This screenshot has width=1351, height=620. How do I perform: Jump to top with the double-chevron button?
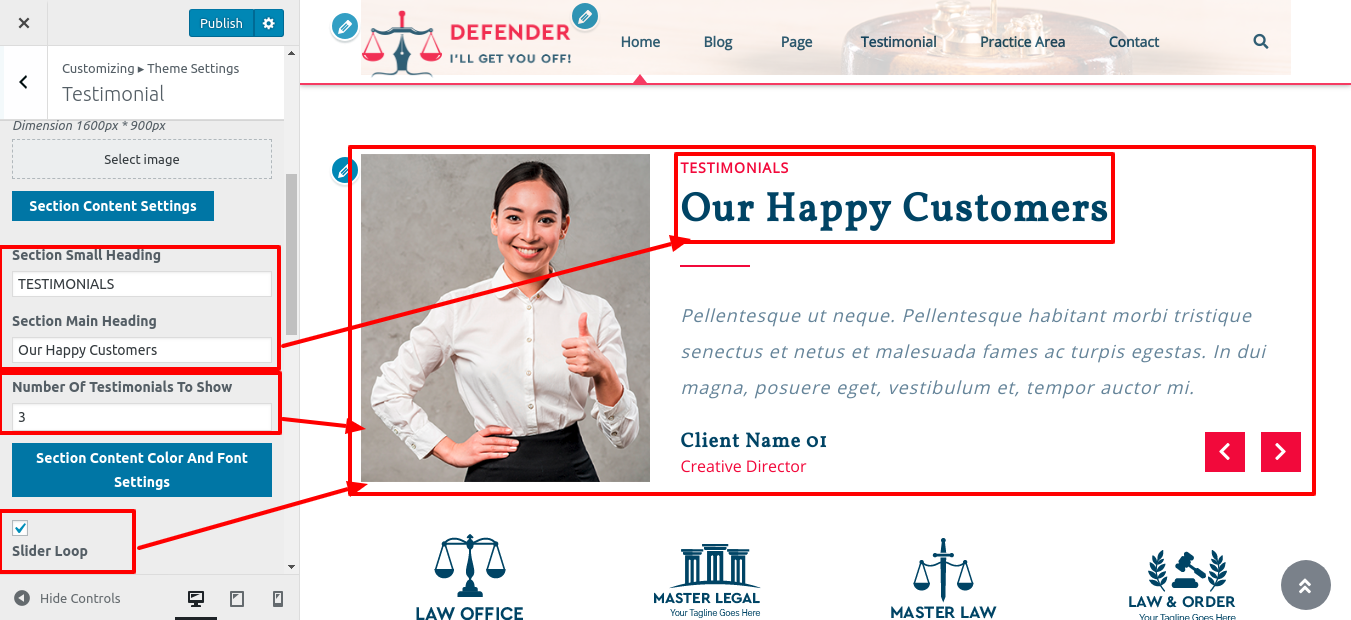click(1306, 585)
